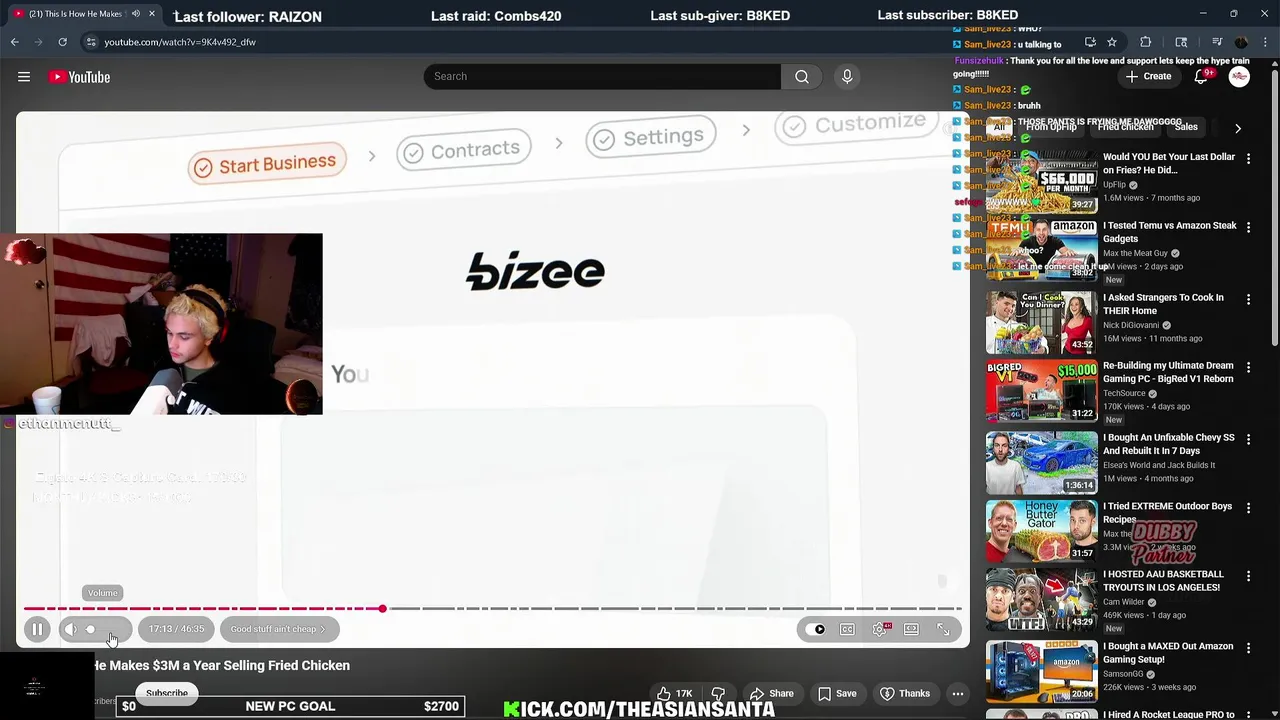Expand the 'Good stuff ain't cheap' chapter
Viewport: 1280px width, 720px height.
click(278, 629)
